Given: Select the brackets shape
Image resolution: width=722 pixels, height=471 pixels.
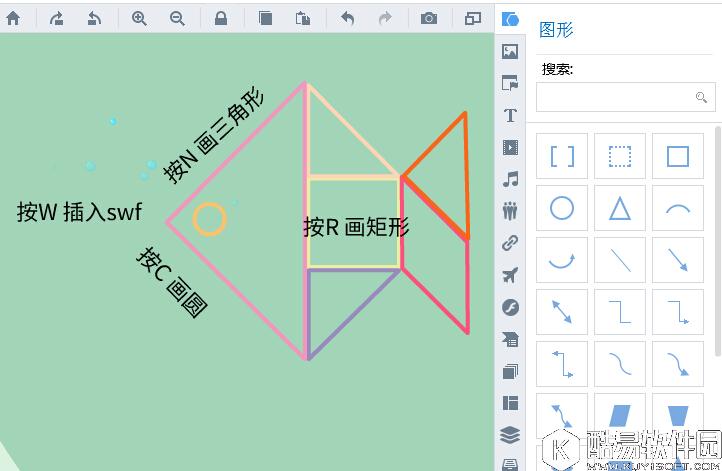Looking at the screenshot, I should (x=562, y=156).
